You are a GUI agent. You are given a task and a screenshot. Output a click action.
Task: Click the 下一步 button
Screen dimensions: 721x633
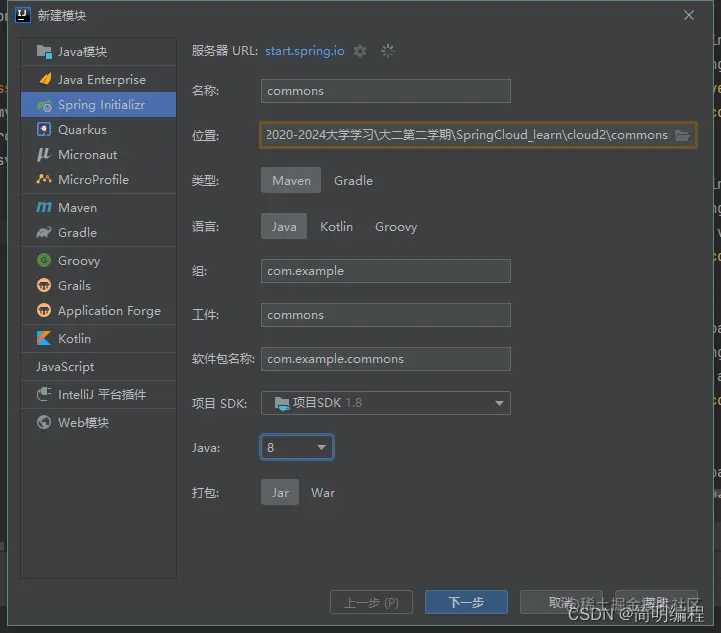point(466,602)
